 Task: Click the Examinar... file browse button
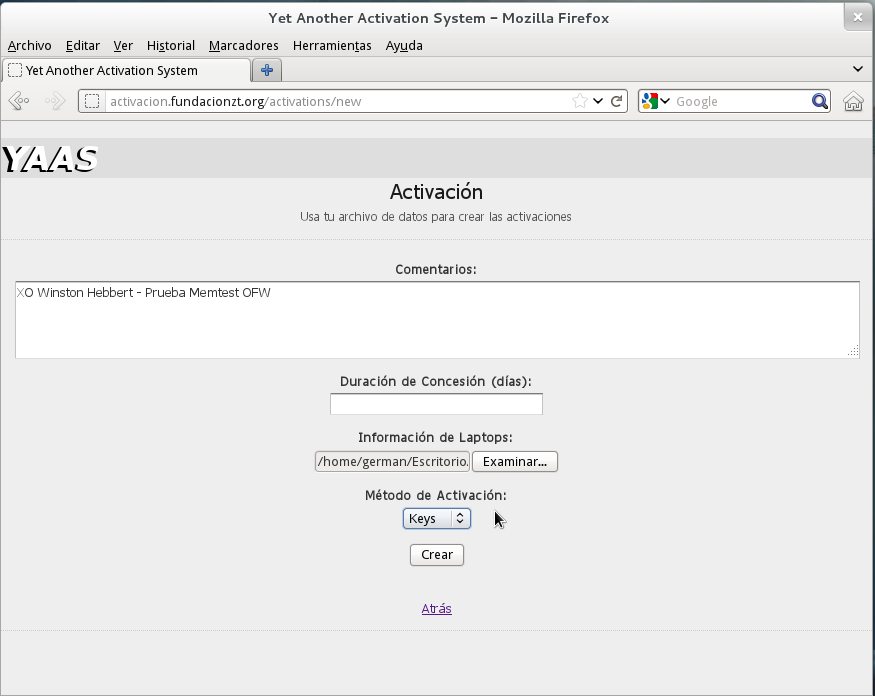(514, 462)
